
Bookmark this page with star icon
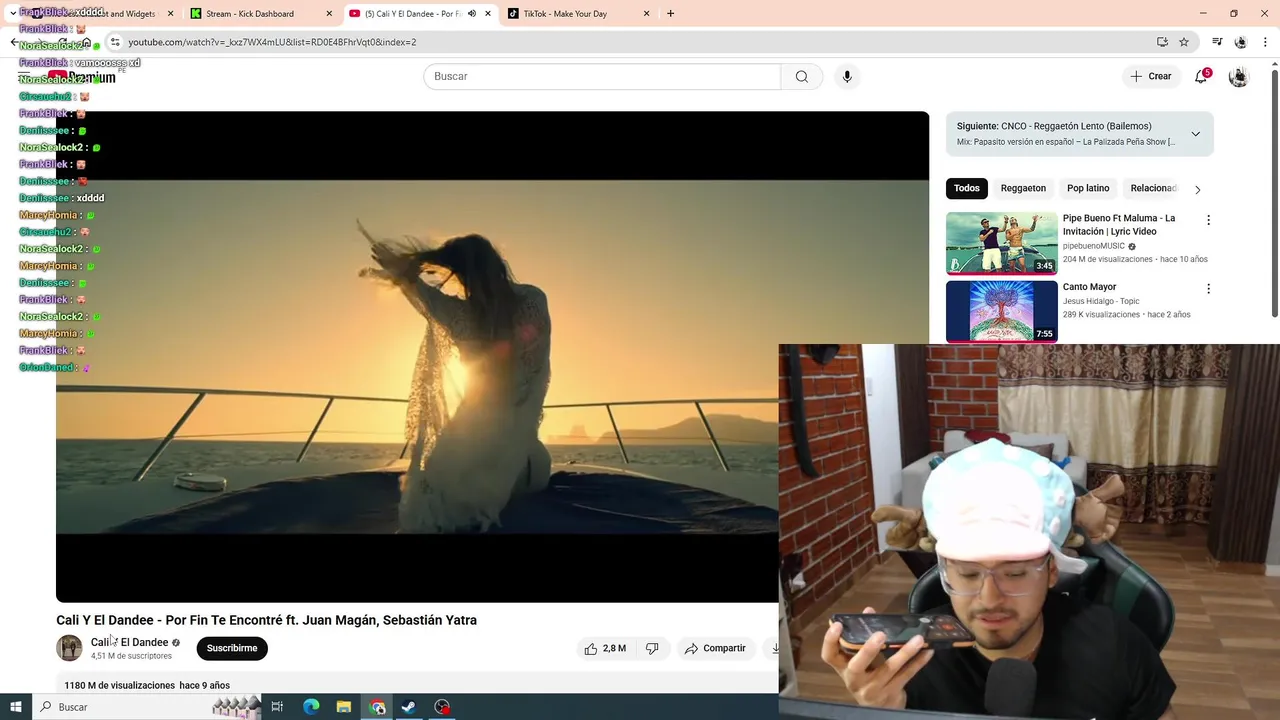(1184, 42)
